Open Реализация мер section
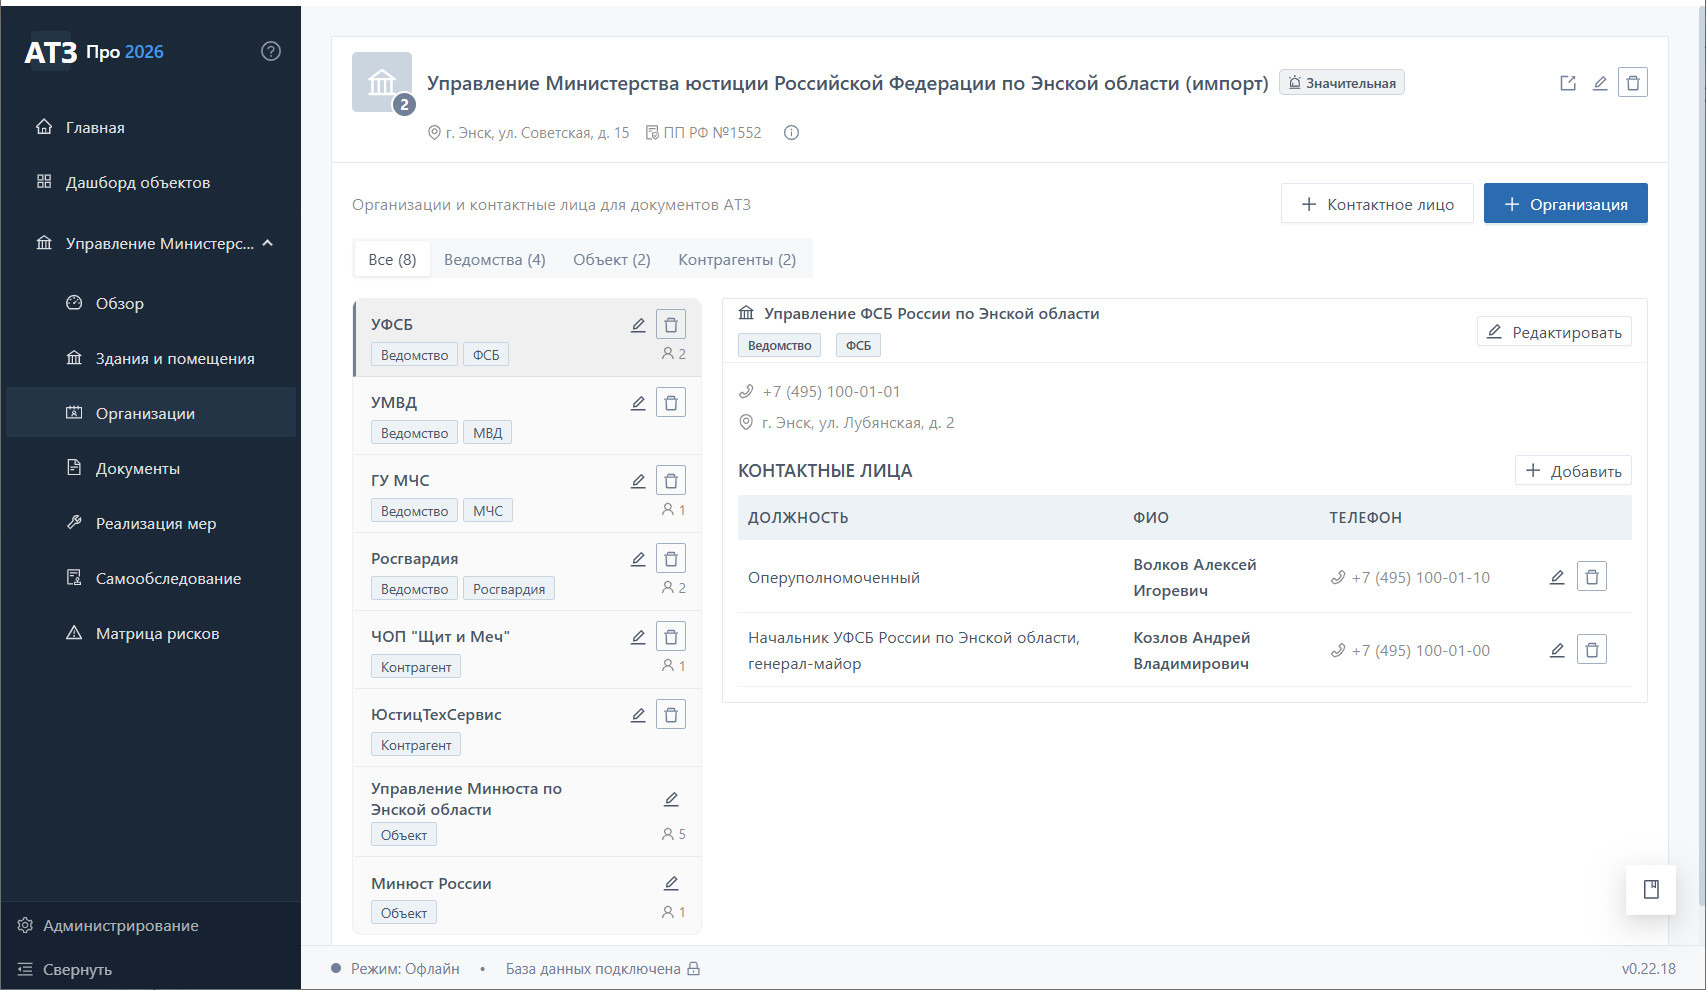The width and height of the screenshot is (1706, 990). coord(150,523)
